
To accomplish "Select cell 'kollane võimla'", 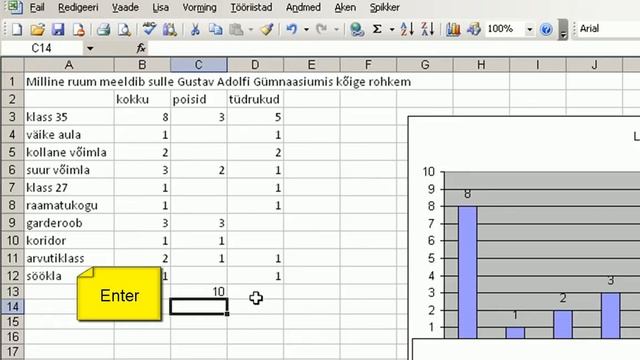I will coord(69,153).
